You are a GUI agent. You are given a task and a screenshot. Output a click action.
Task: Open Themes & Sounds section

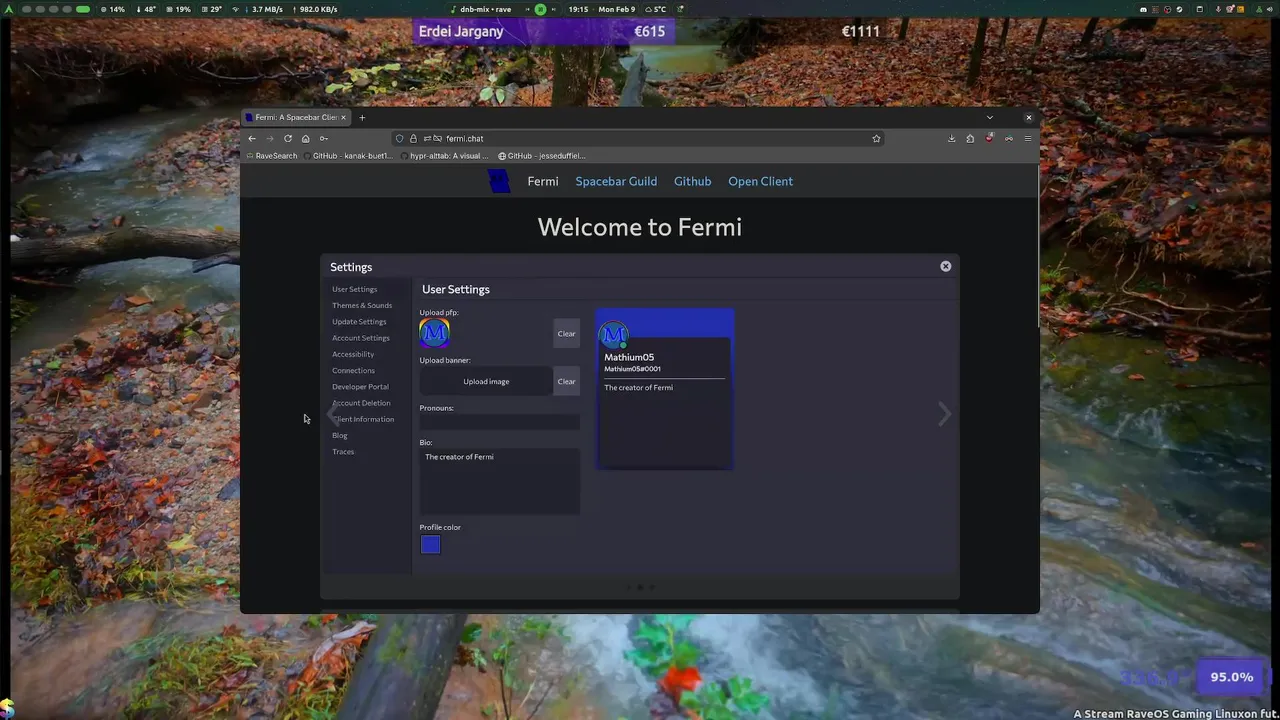362,305
